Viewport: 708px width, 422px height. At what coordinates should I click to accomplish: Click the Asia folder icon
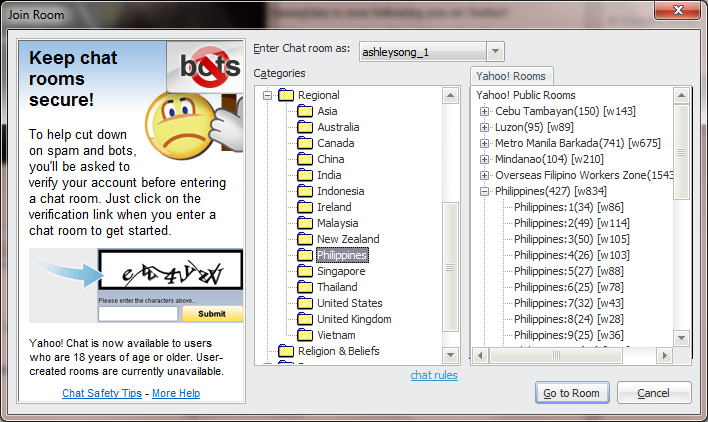tap(305, 111)
